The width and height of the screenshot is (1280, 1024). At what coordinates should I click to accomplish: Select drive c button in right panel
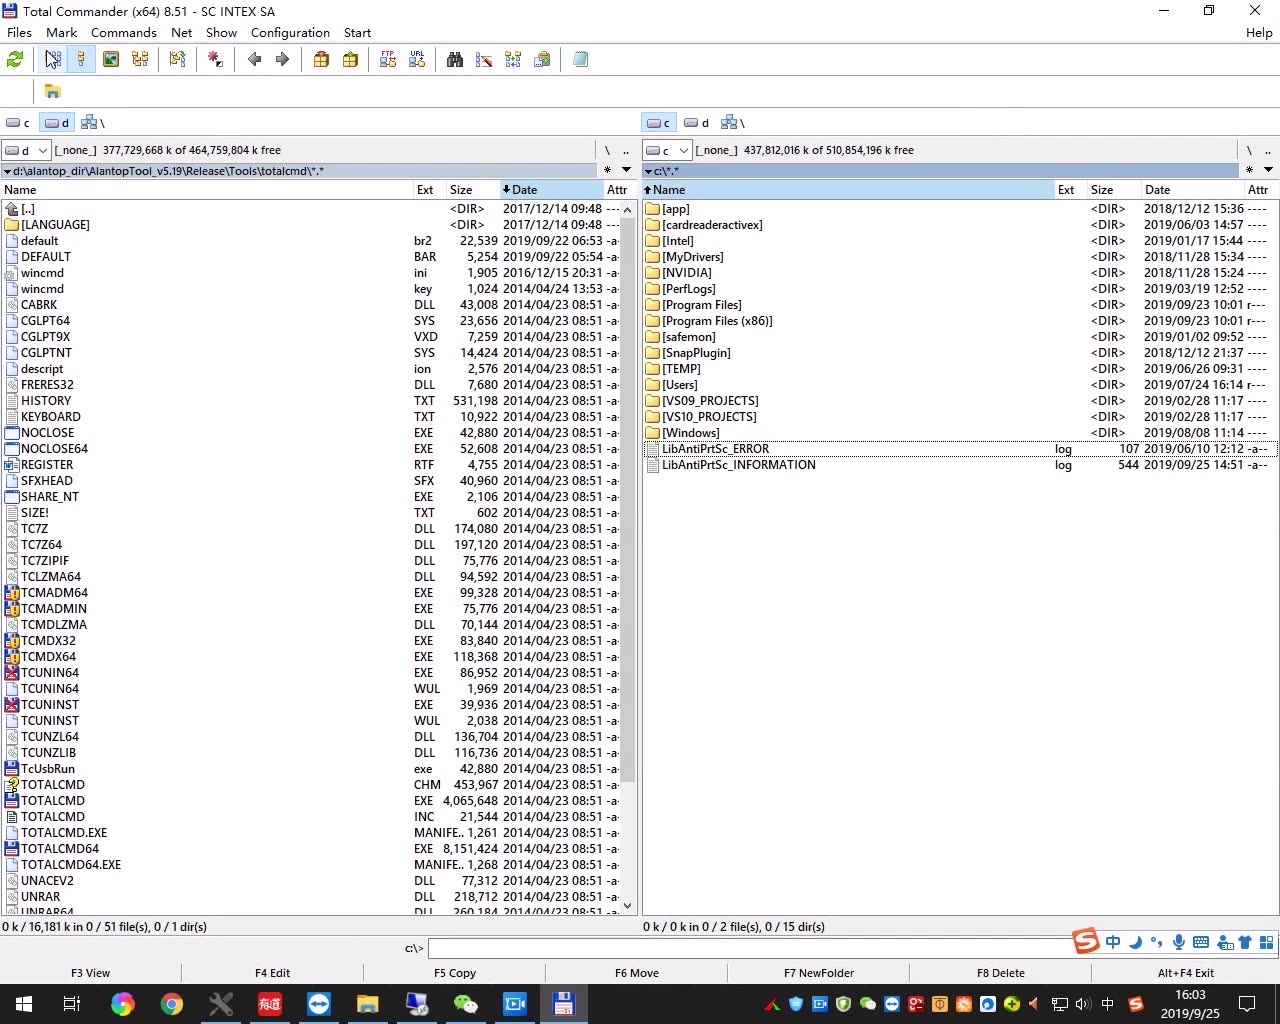coord(658,123)
